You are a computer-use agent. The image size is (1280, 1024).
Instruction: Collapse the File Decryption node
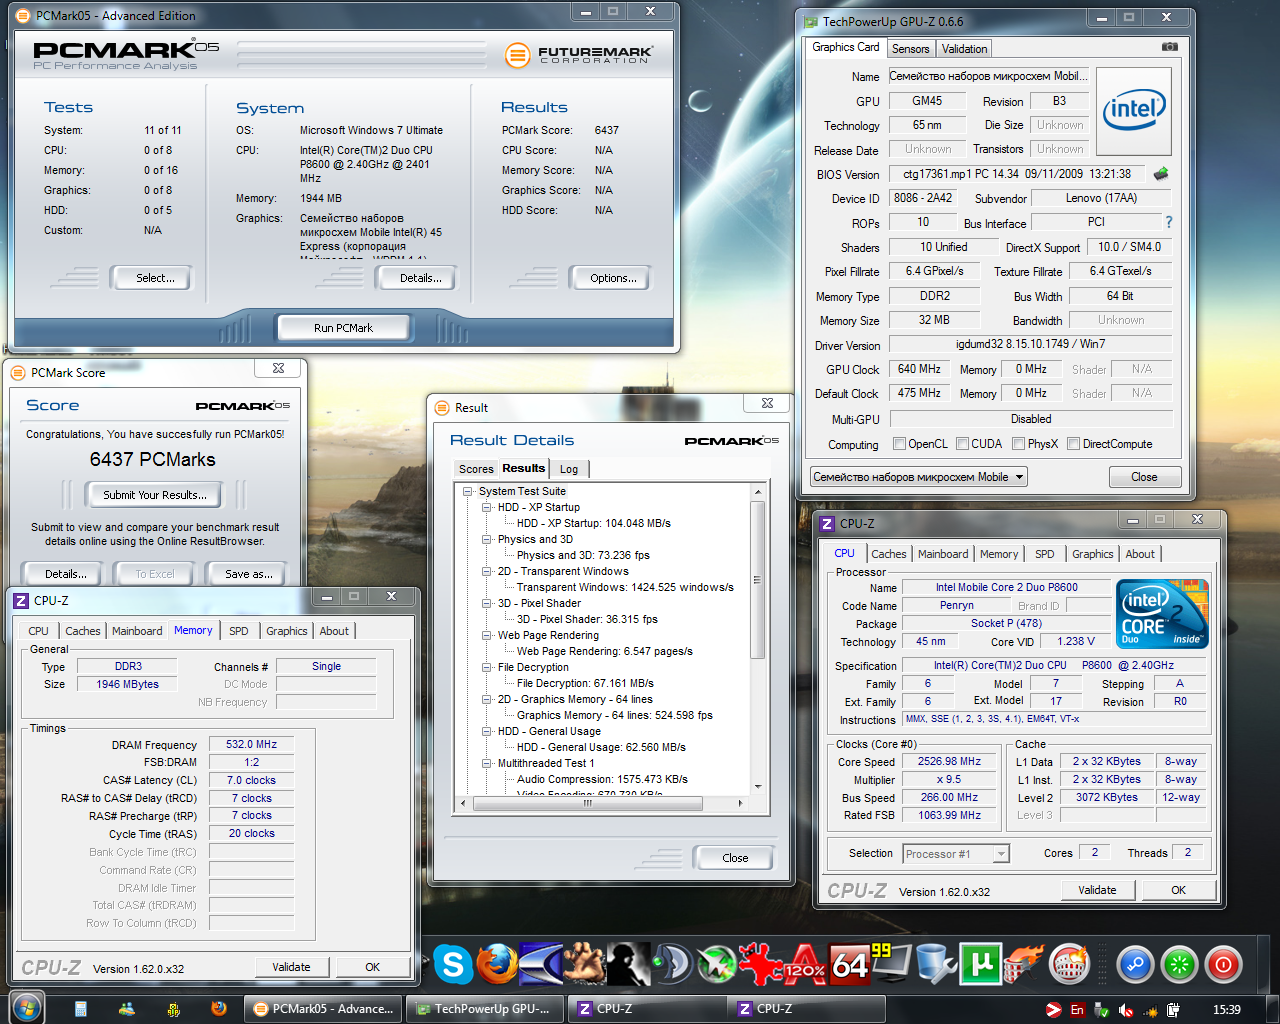tap(487, 667)
